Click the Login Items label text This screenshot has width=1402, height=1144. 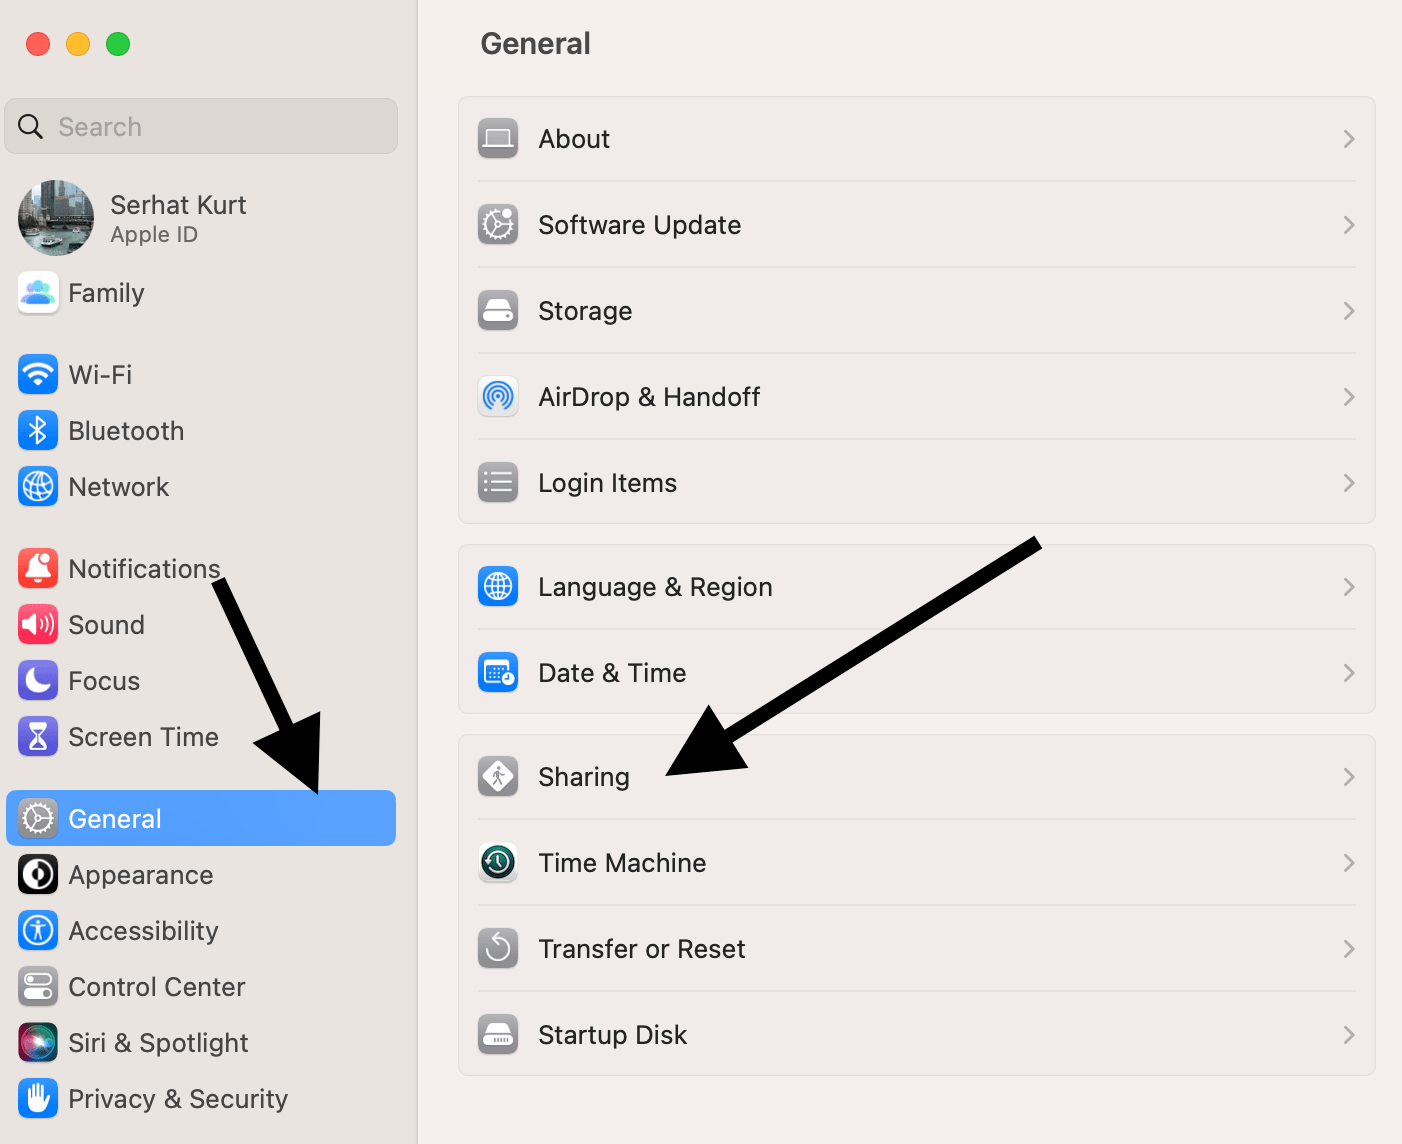coord(608,484)
